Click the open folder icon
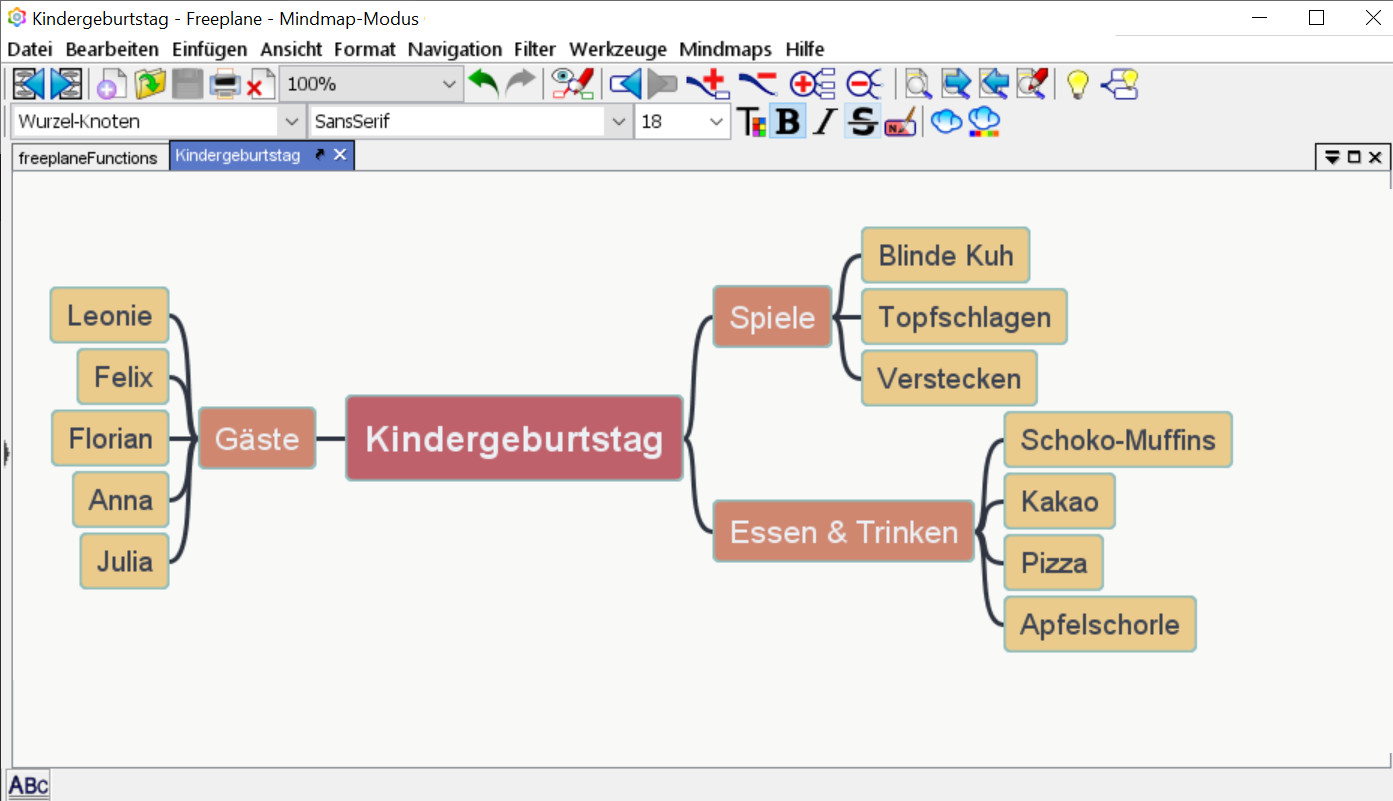Image resolution: width=1393 pixels, height=801 pixels. tap(149, 84)
